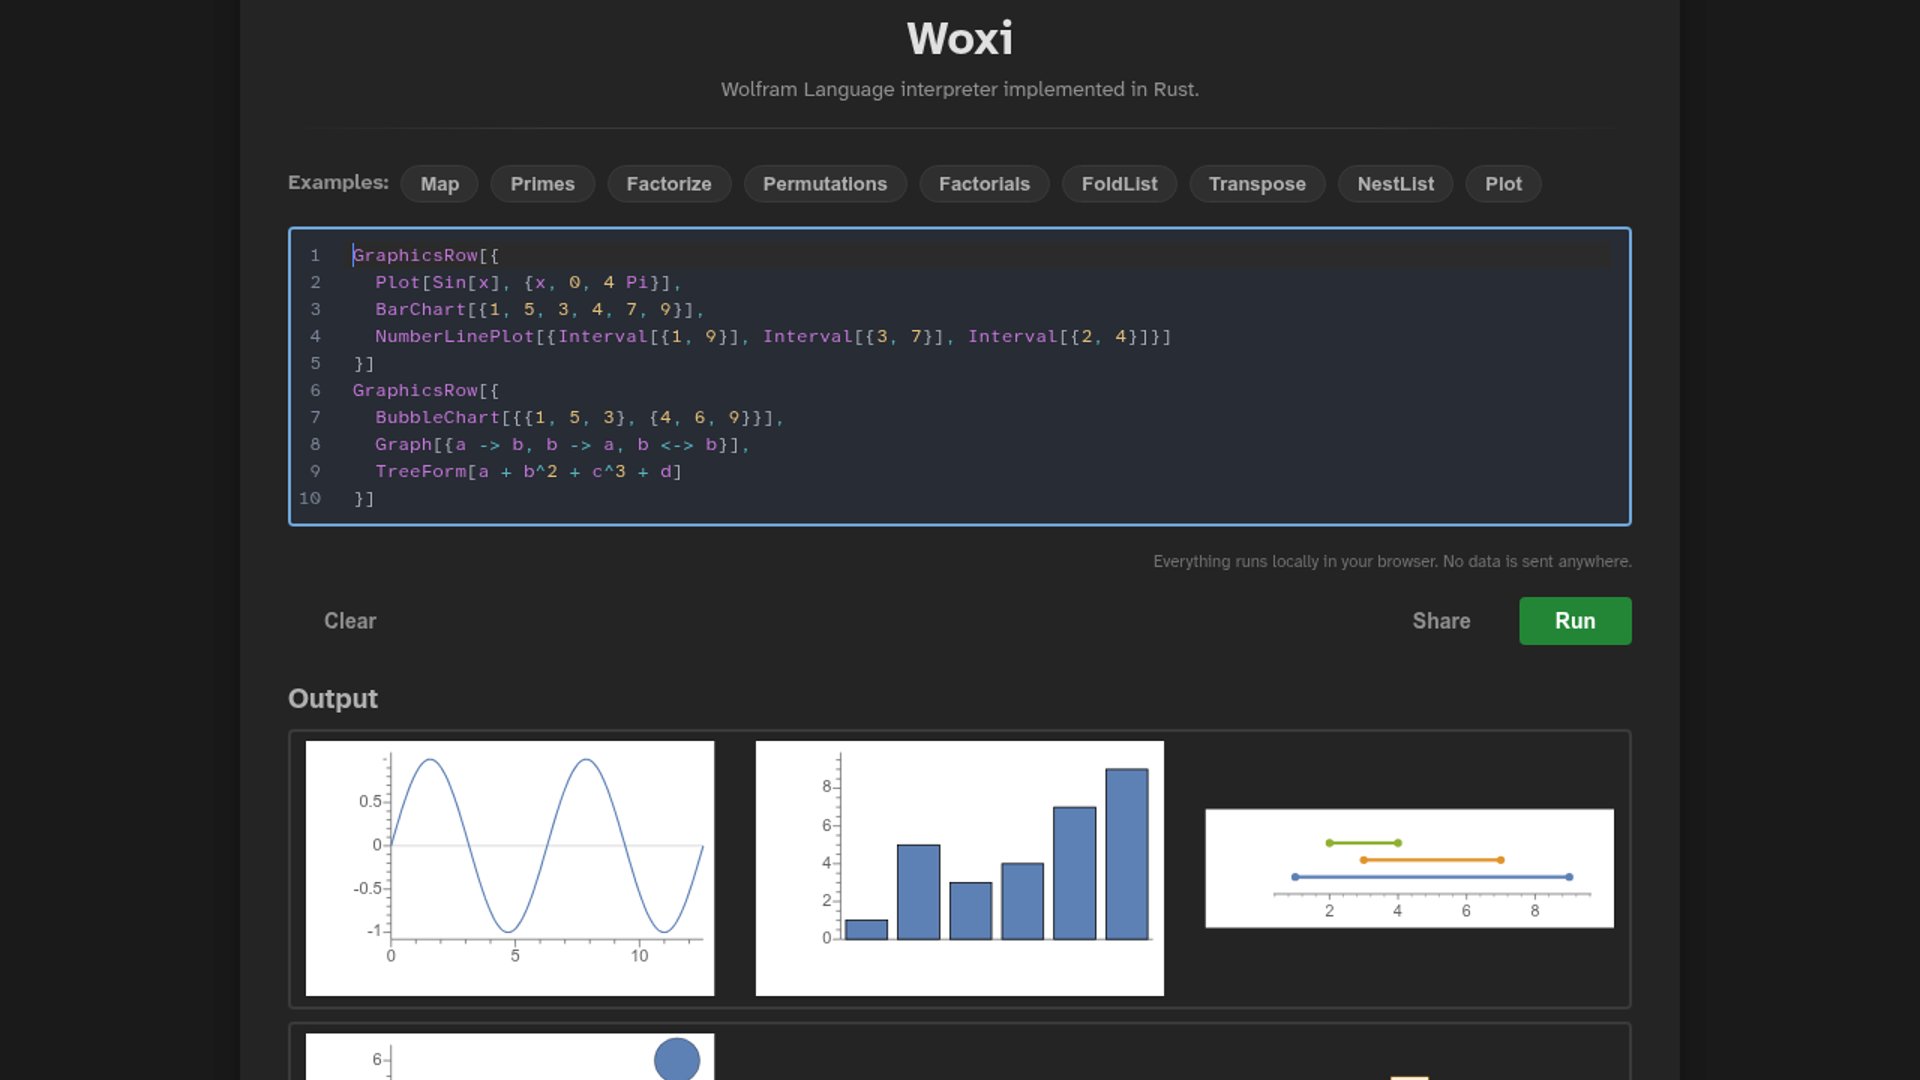Load the Factorials example

pyautogui.click(x=984, y=184)
